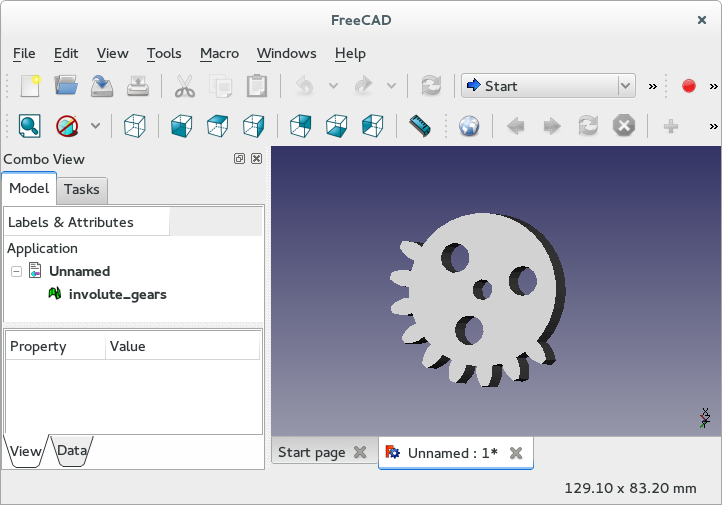722x505 pixels.
Task: Open the Help menu
Action: coord(350,53)
